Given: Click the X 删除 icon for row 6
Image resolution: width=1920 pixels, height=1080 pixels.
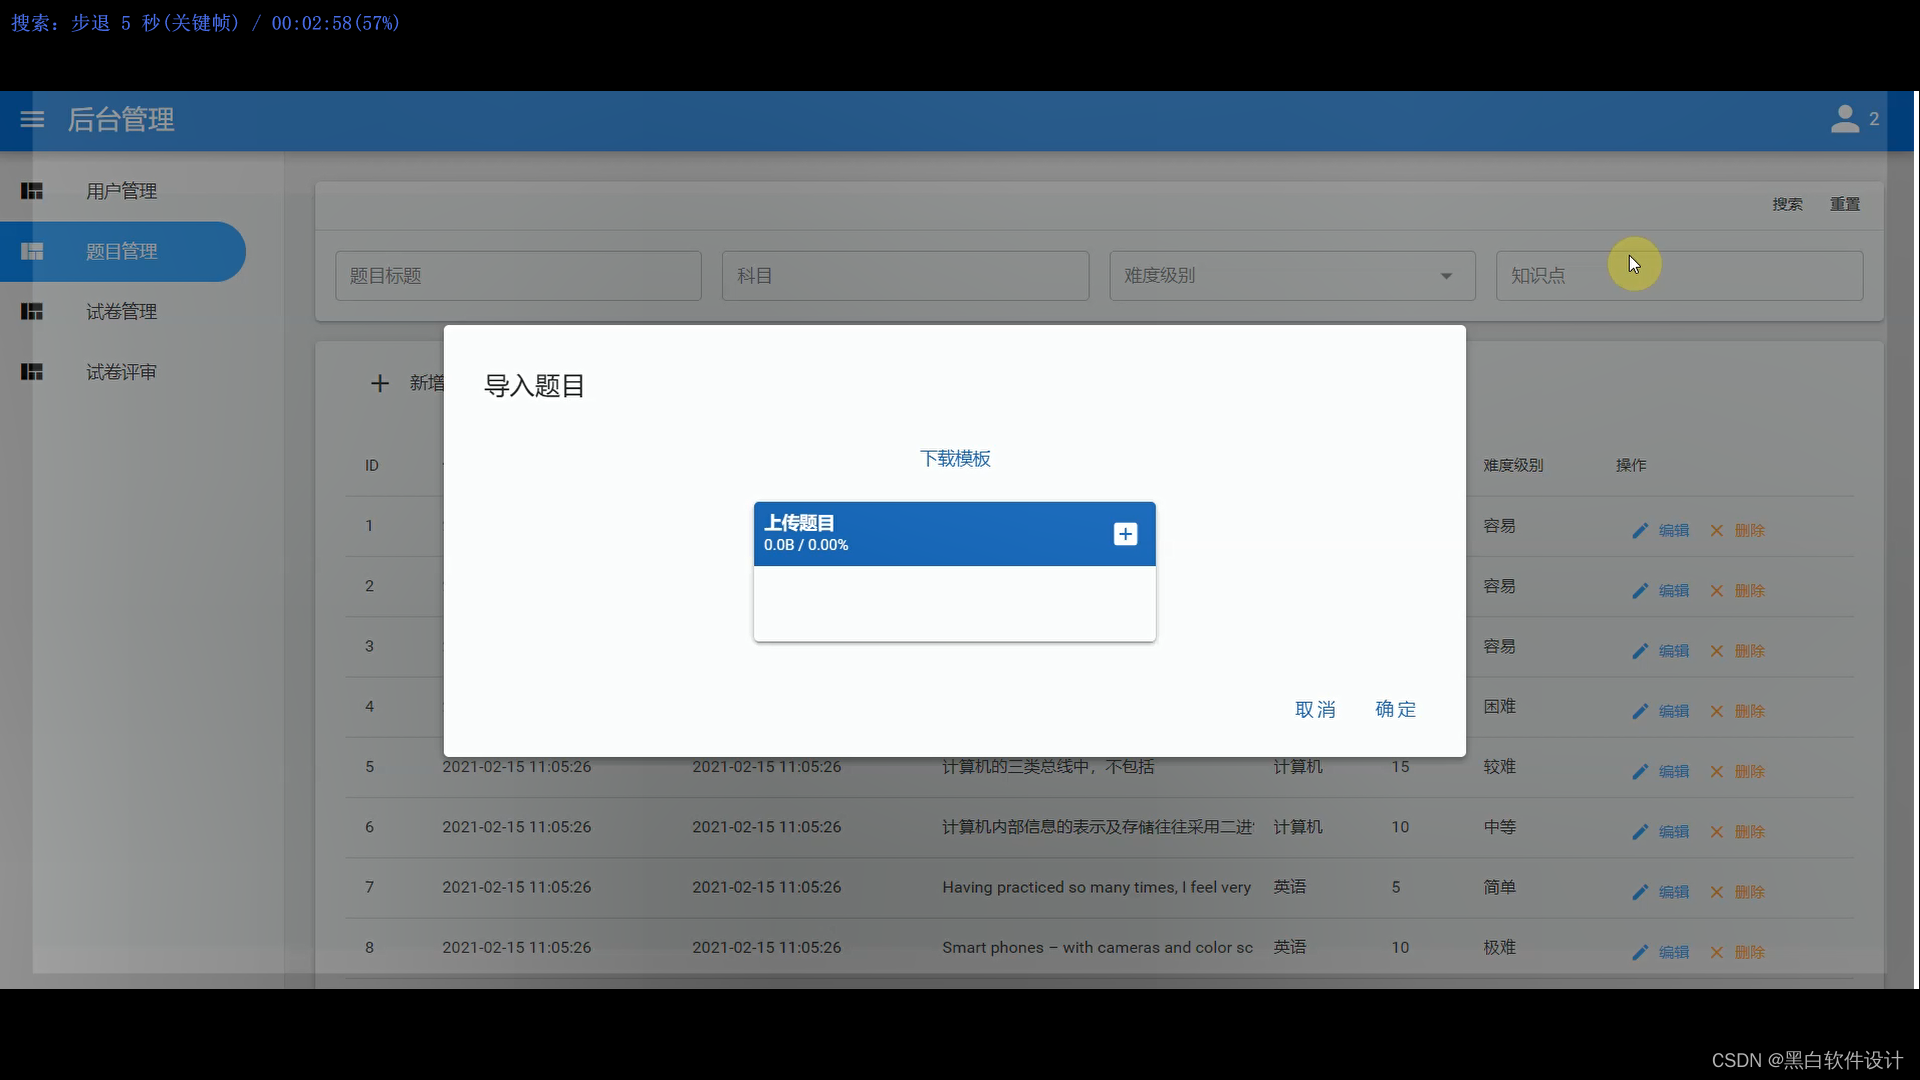Looking at the screenshot, I should click(1716, 831).
